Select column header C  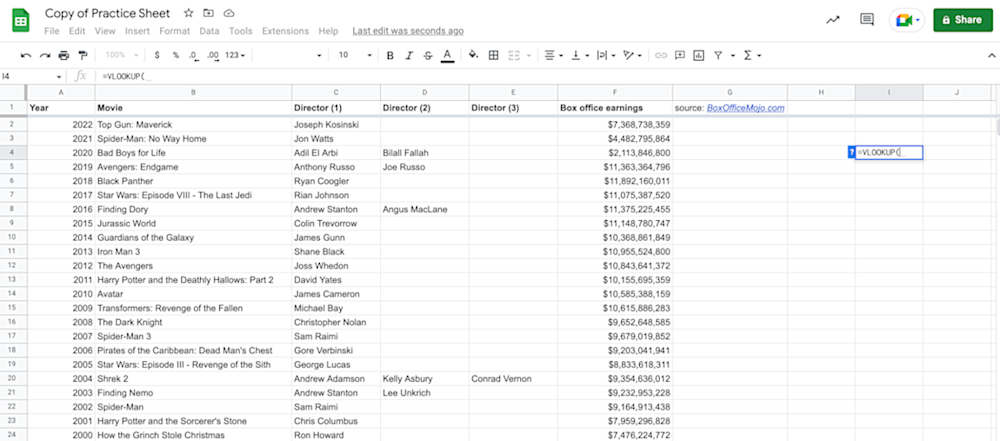point(335,93)
